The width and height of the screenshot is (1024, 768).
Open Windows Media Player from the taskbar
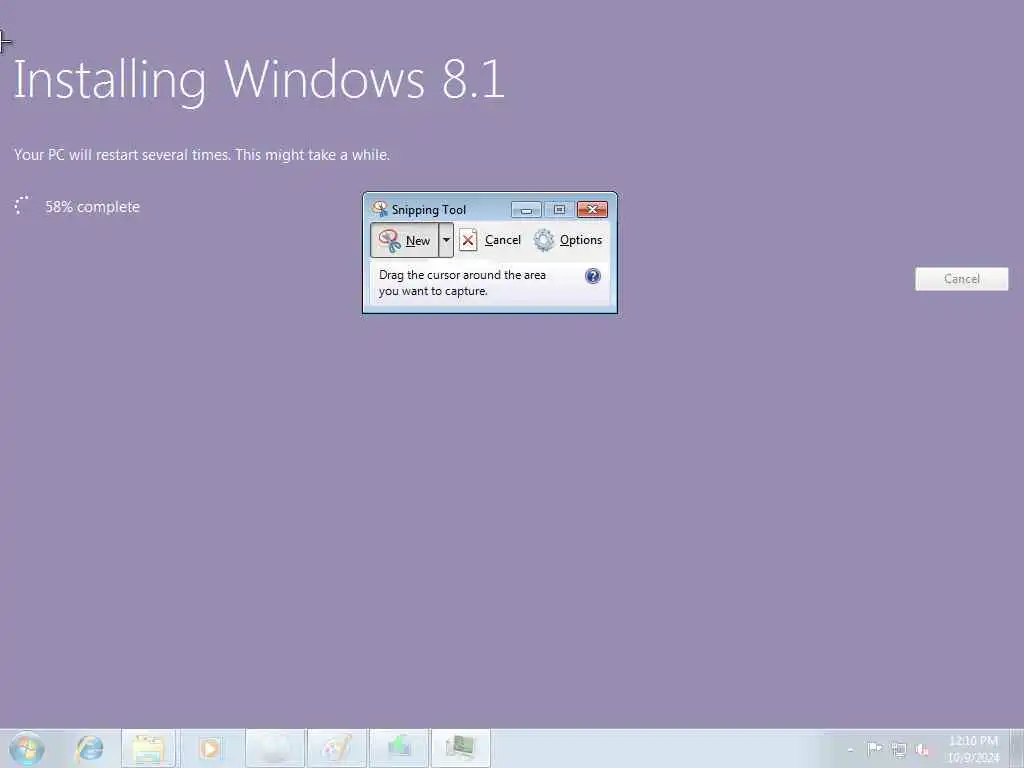(x=210, y=748)
